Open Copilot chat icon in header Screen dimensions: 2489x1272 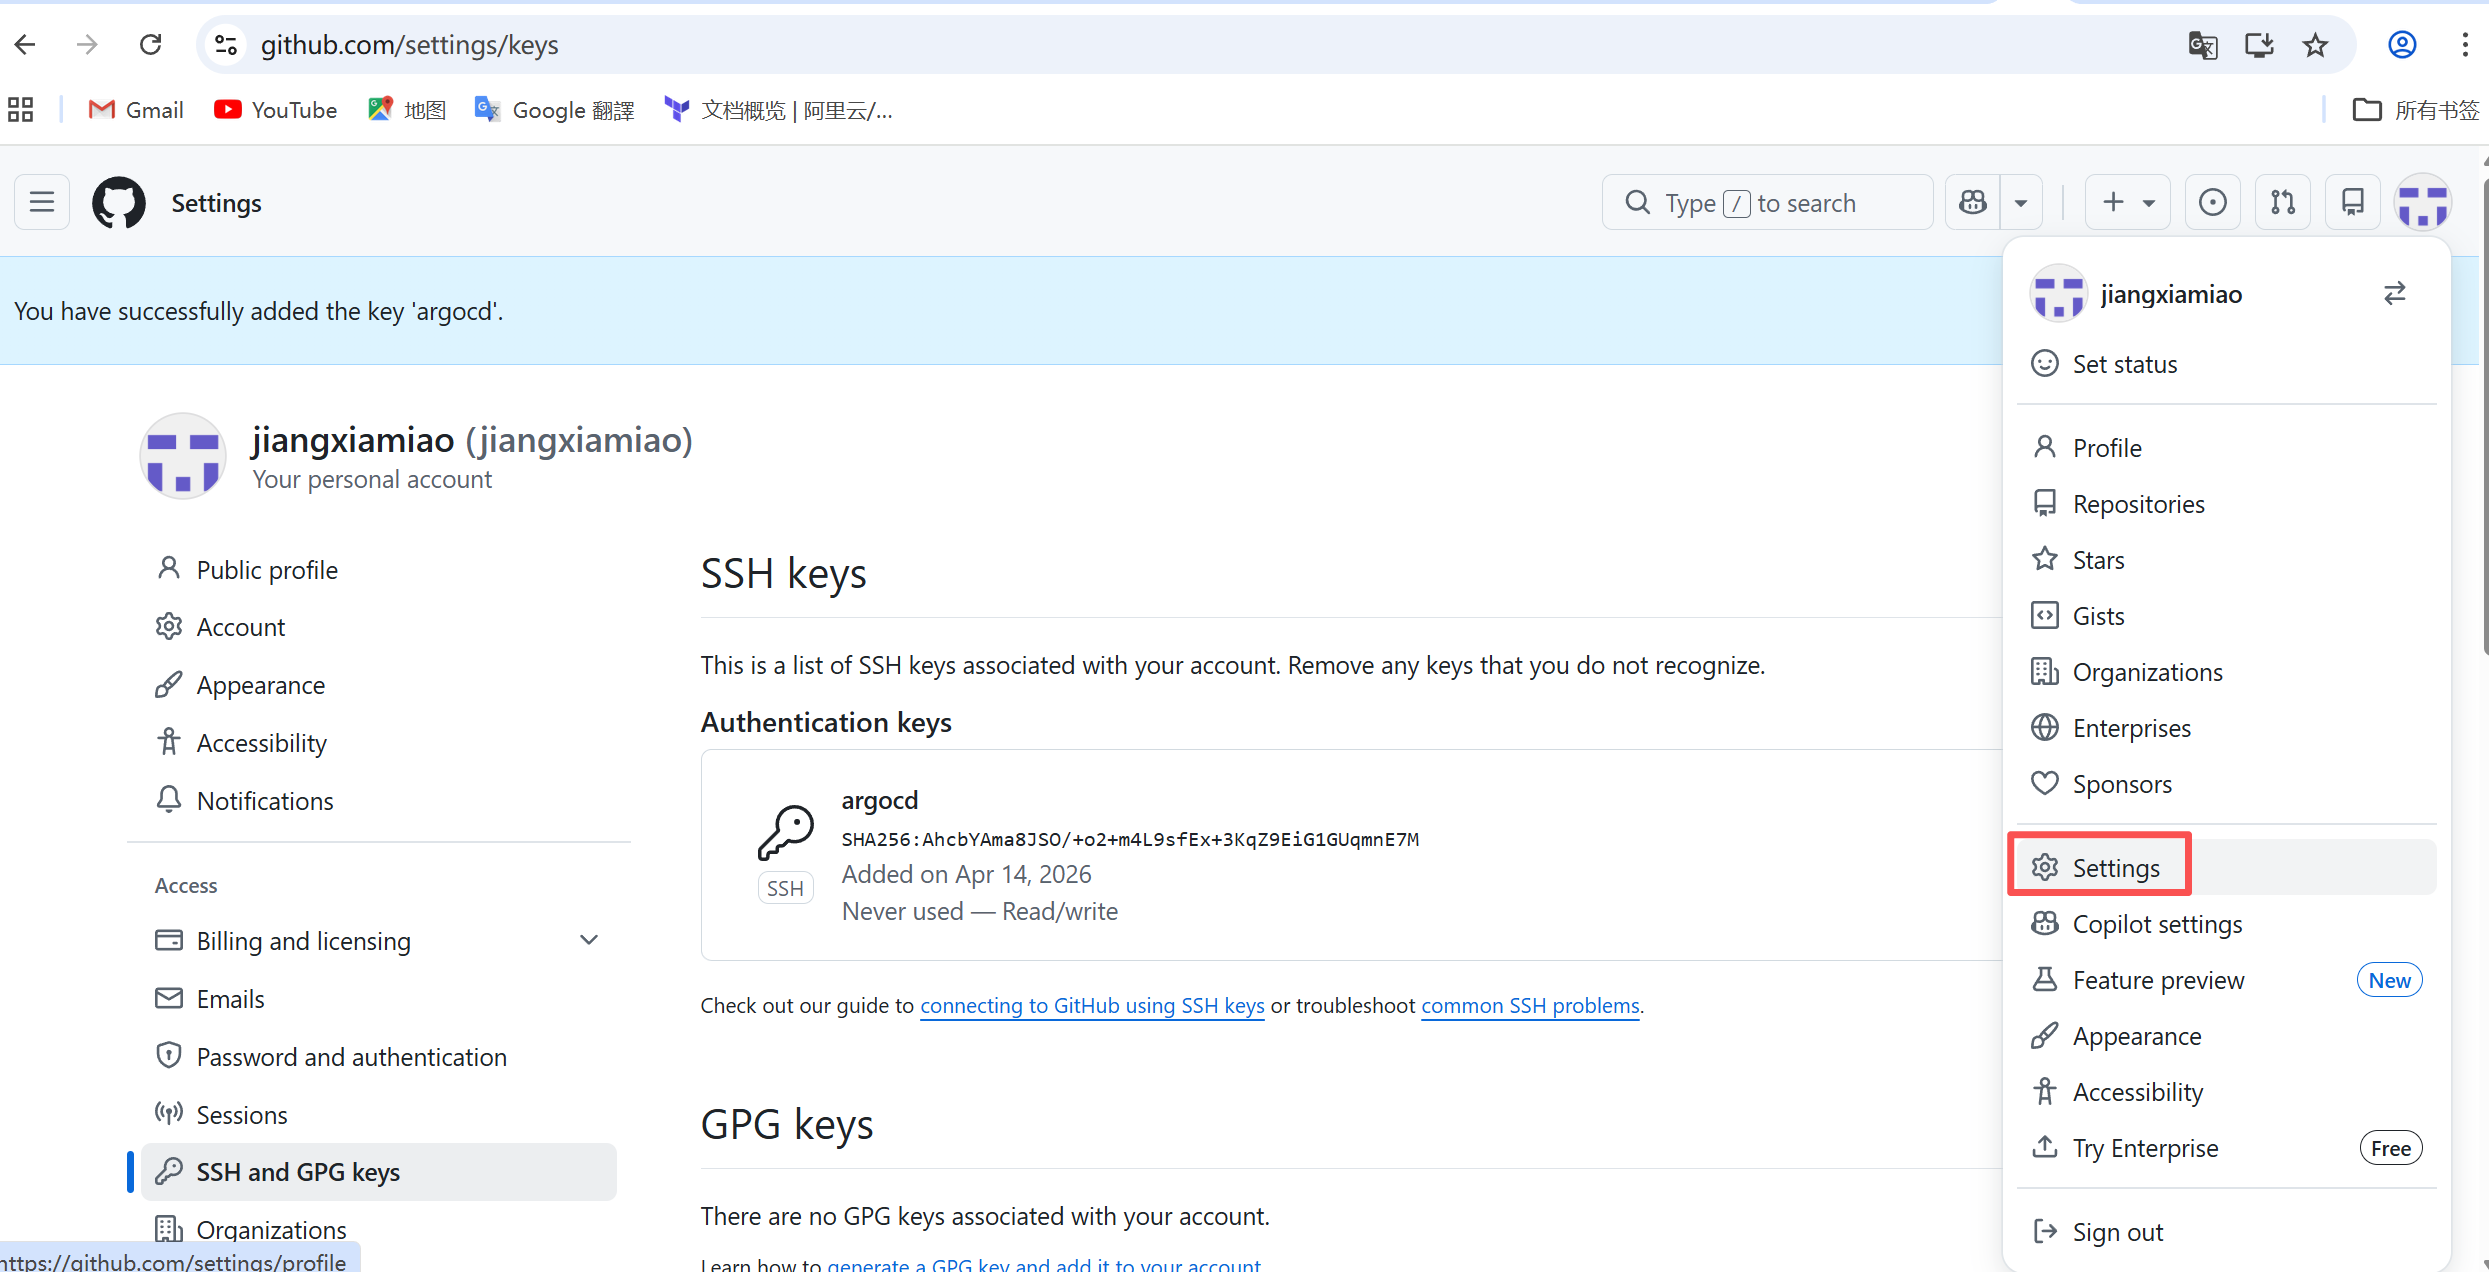1973,203
